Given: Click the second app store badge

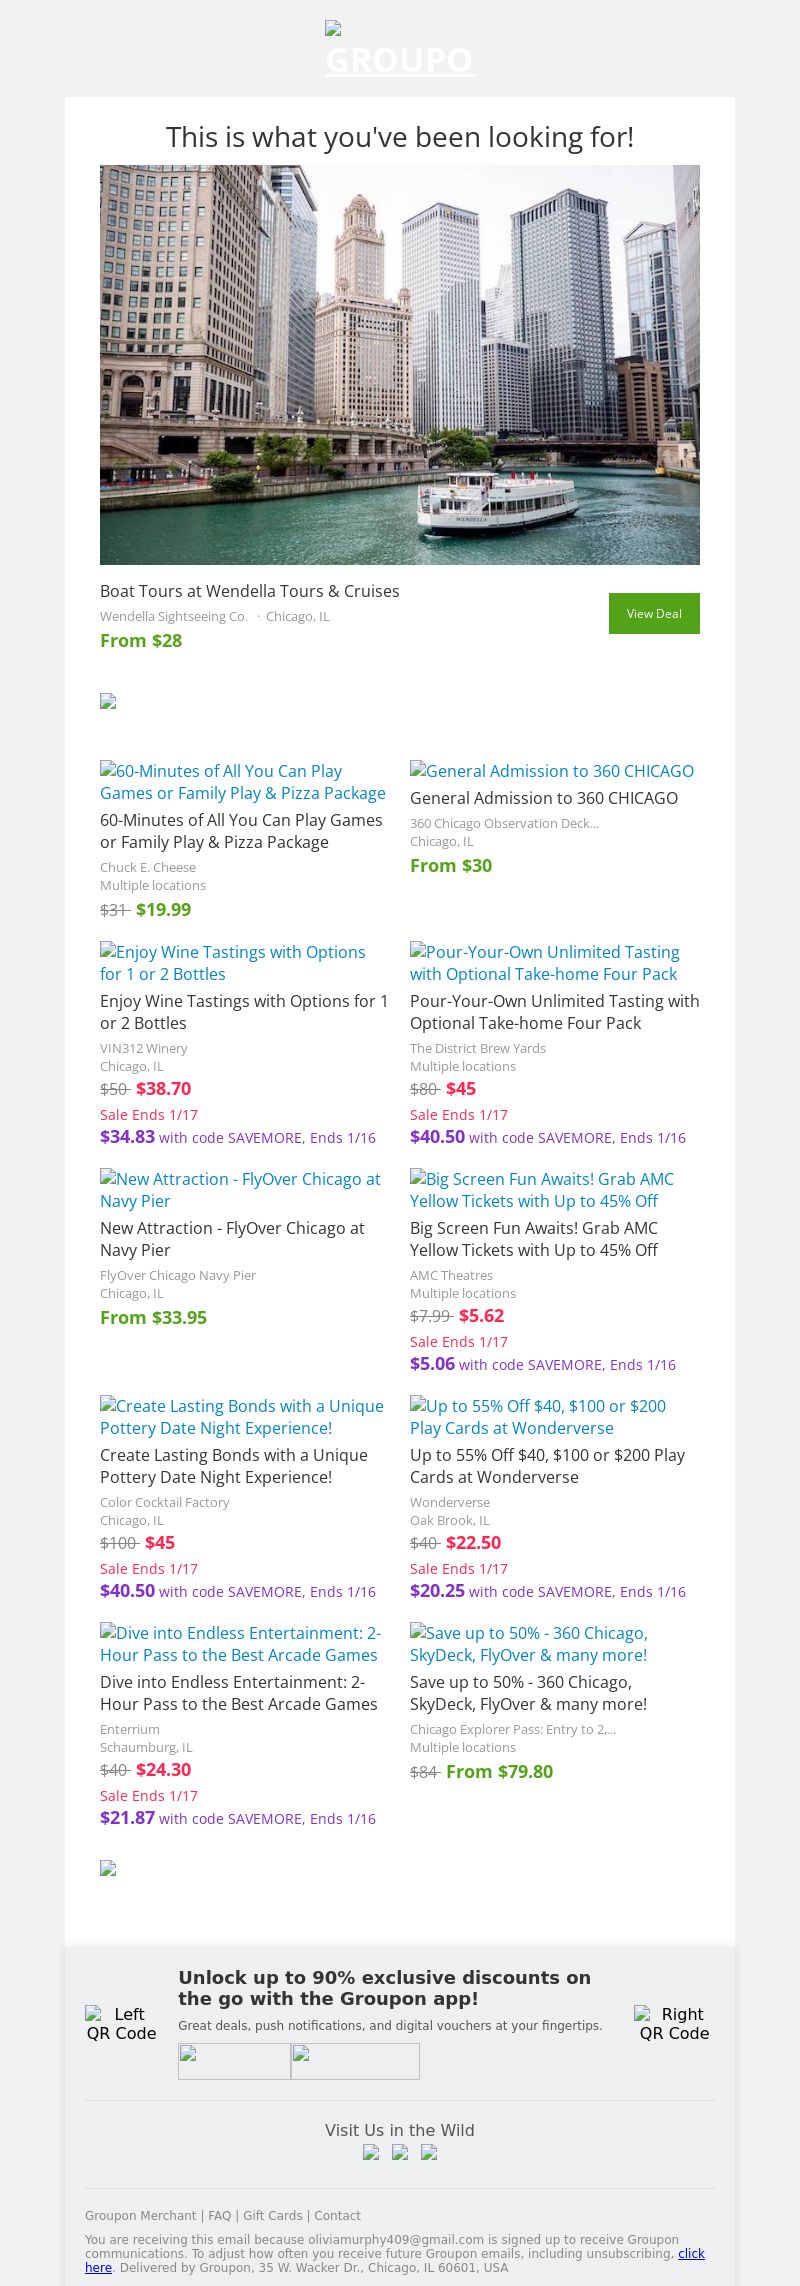Looking at the screenshot, I should pyautogui.click(x=355, y=2061).
